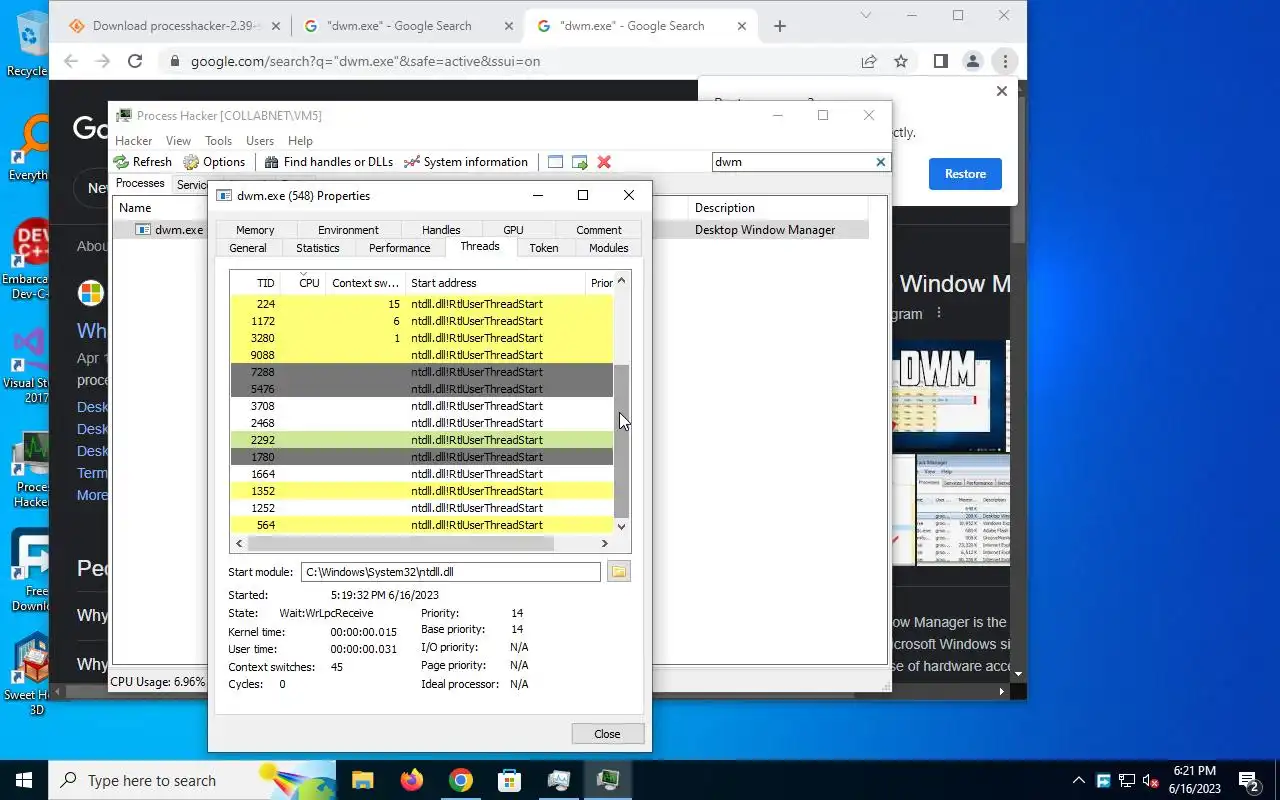Open Options in Process Hacker toolbar
1280x800 pixels.
click(x=214, y=162)
